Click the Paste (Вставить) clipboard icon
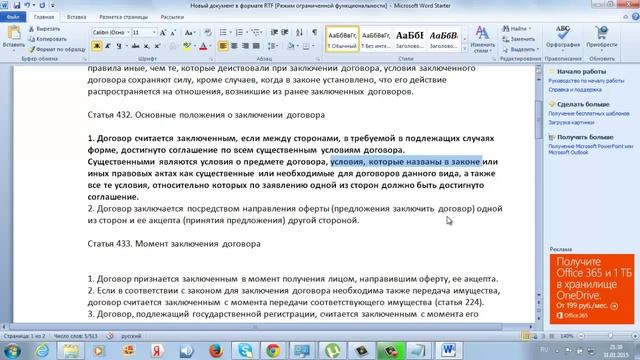This screenshot has height=360, width=640. click(14, 33)
